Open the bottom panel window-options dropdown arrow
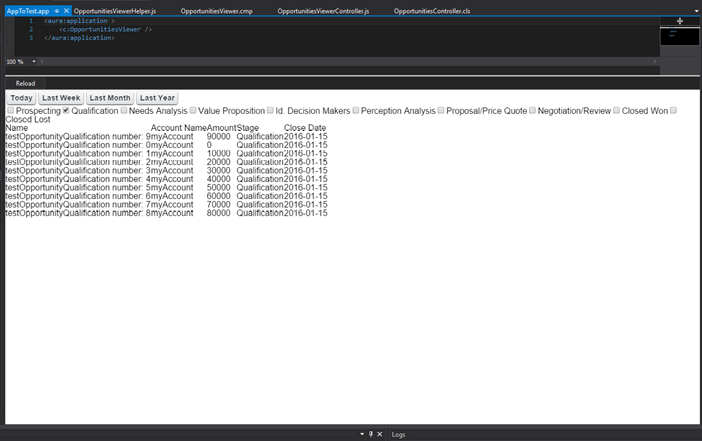This screenshot has height=441, width=702. (362, 434)
